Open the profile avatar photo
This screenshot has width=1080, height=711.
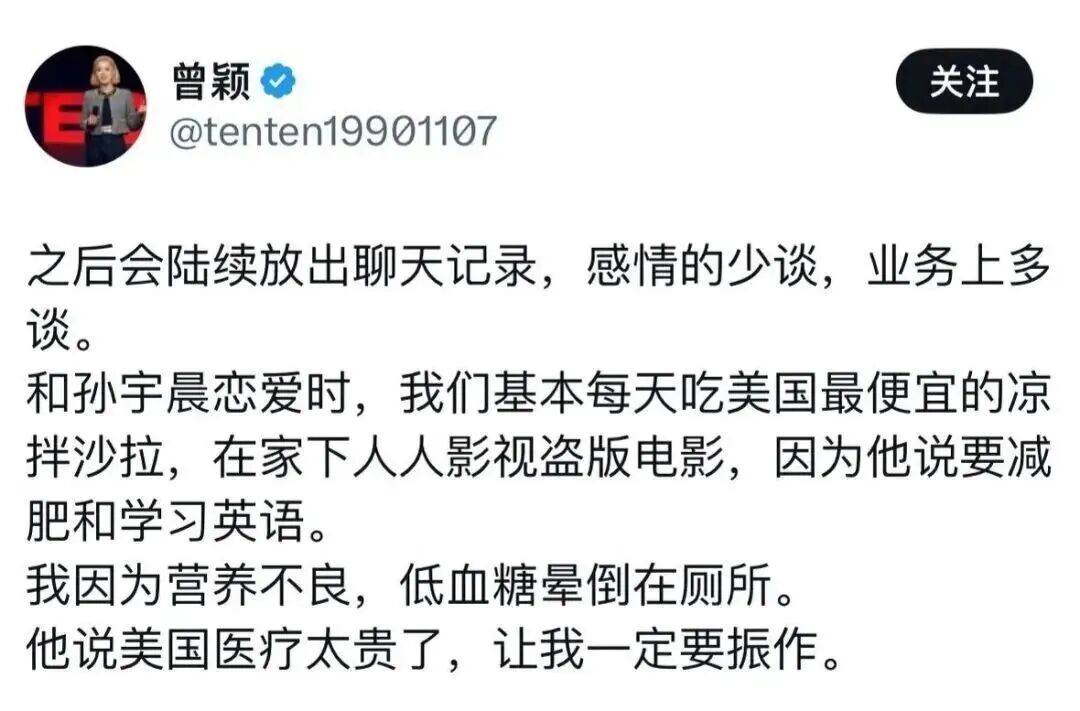[x=85, y=106]
